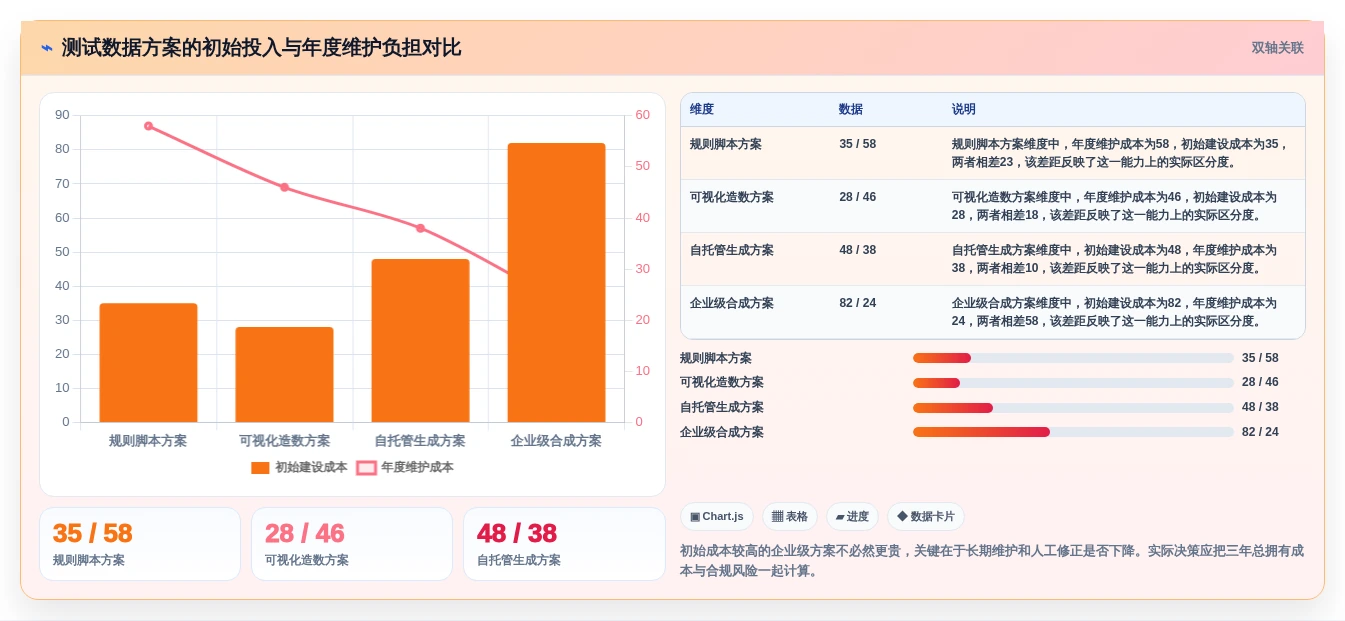This screenshot has height=621, width=1345.
Task: Click the pink legend swatch for 年度维护成本
Action: [366, 467]
